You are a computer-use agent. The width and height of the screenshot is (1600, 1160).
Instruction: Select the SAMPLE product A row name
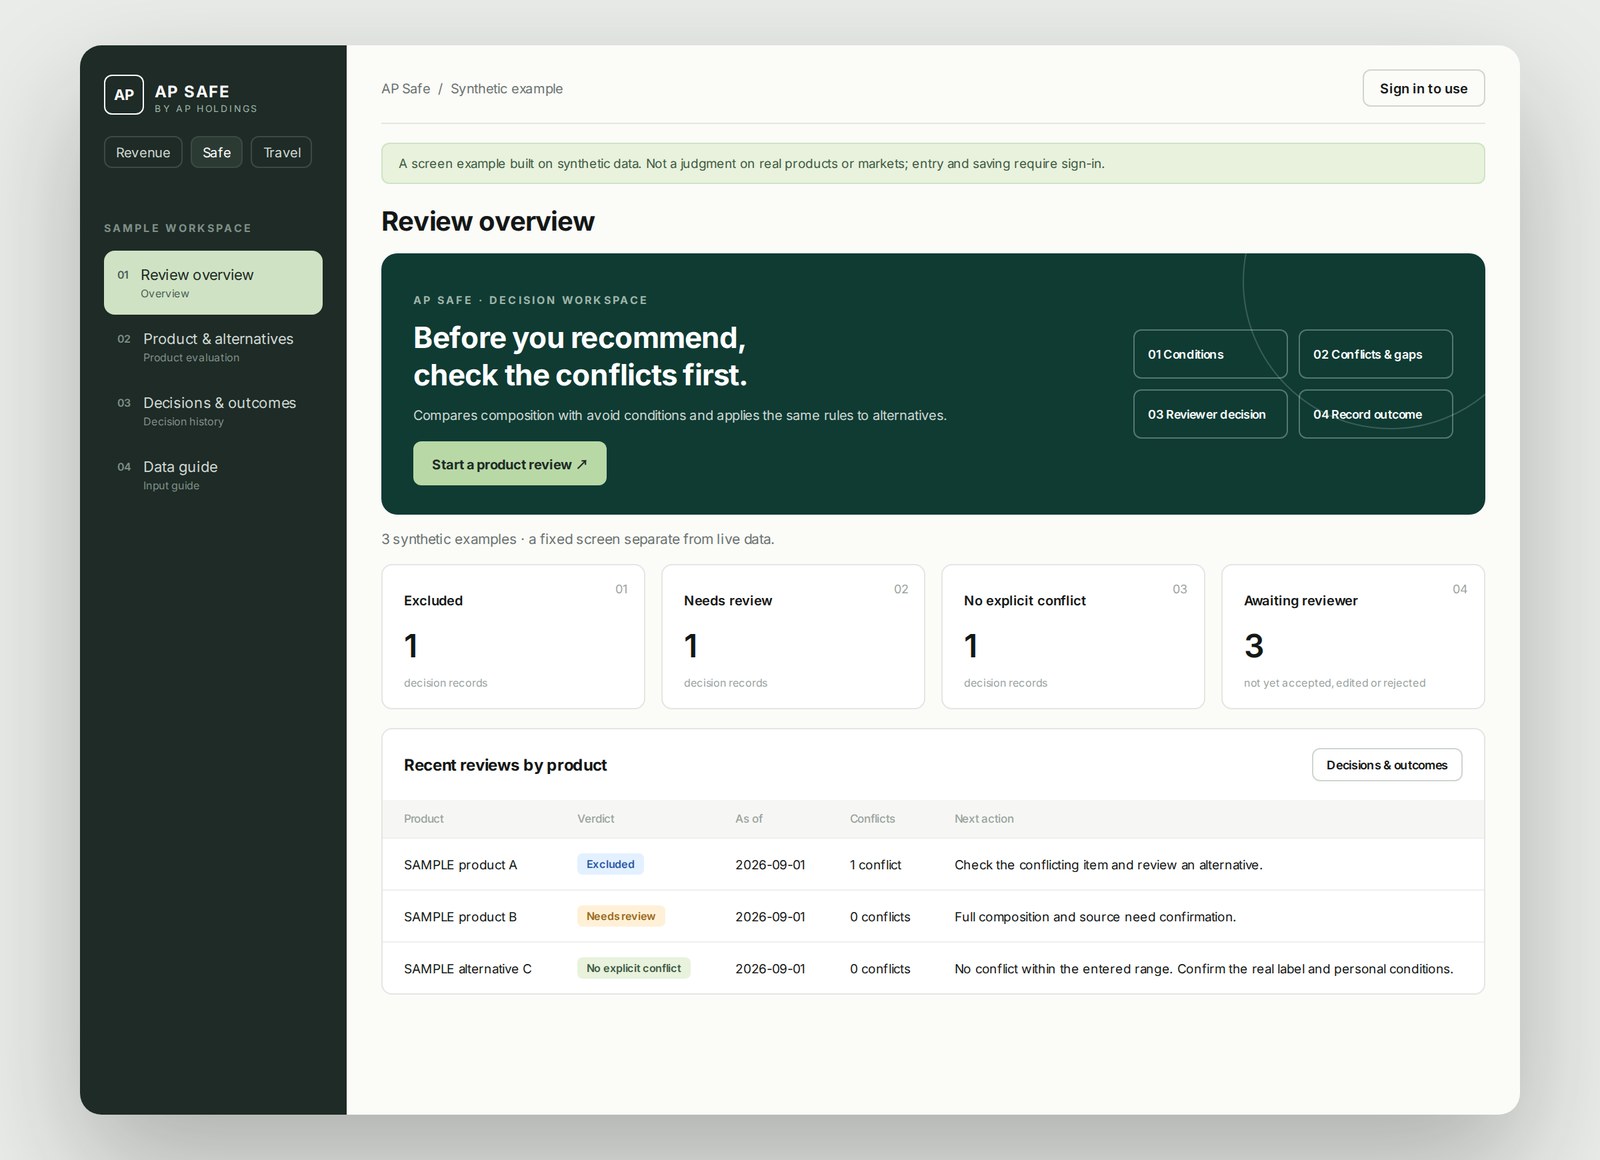tap(461, 865)
